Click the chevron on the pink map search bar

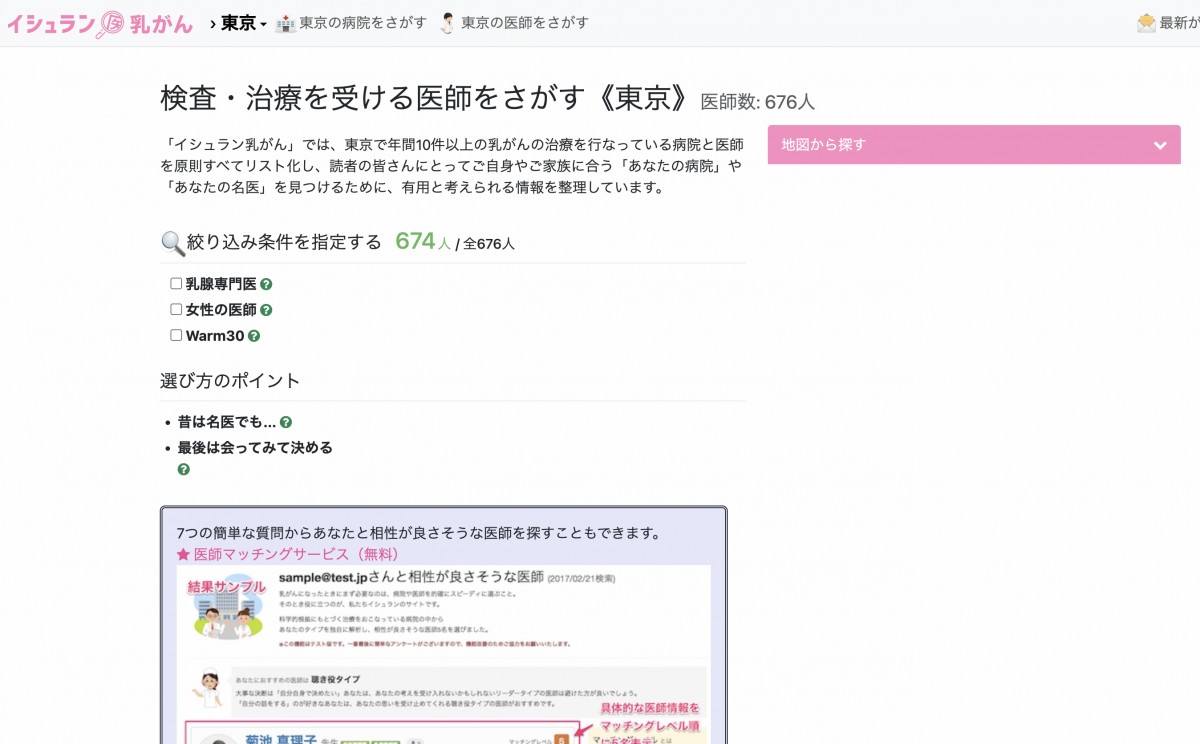[x=1160, y=144]
